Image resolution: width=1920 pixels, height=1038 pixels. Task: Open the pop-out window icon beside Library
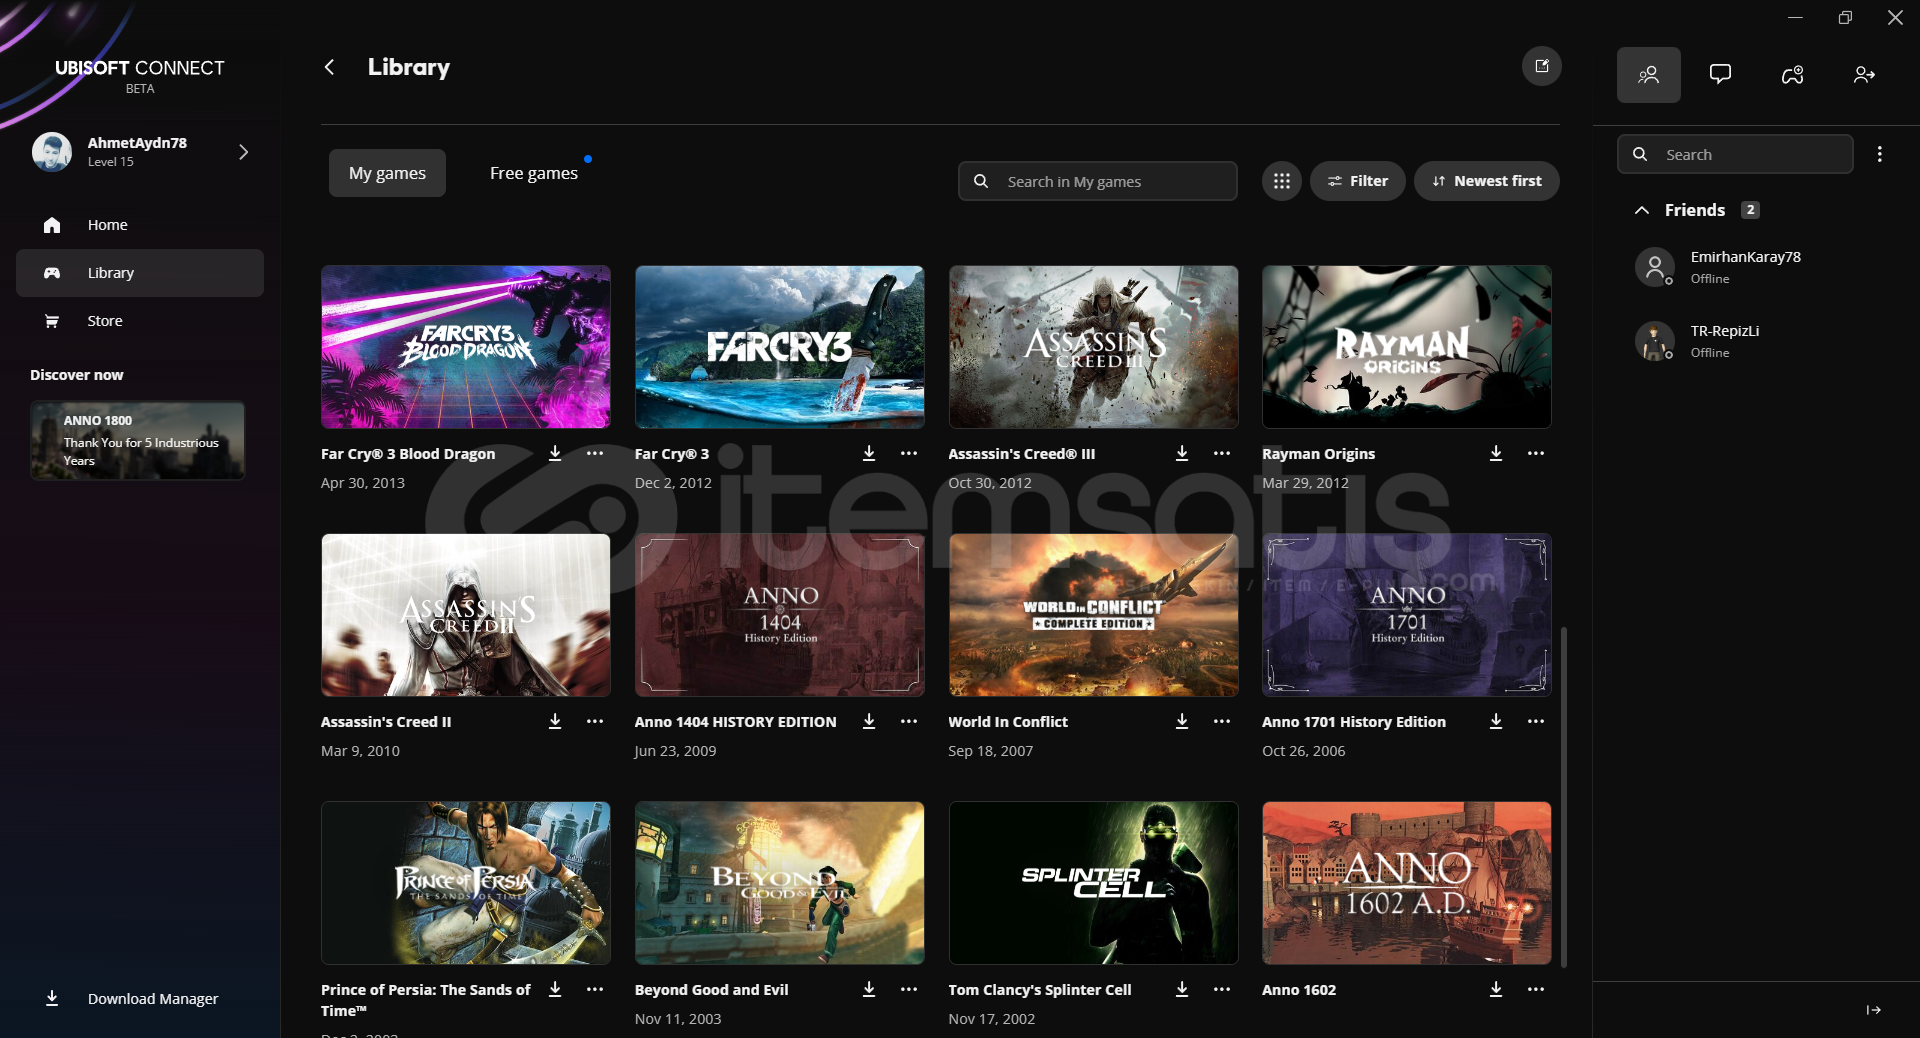point(1541,66)
